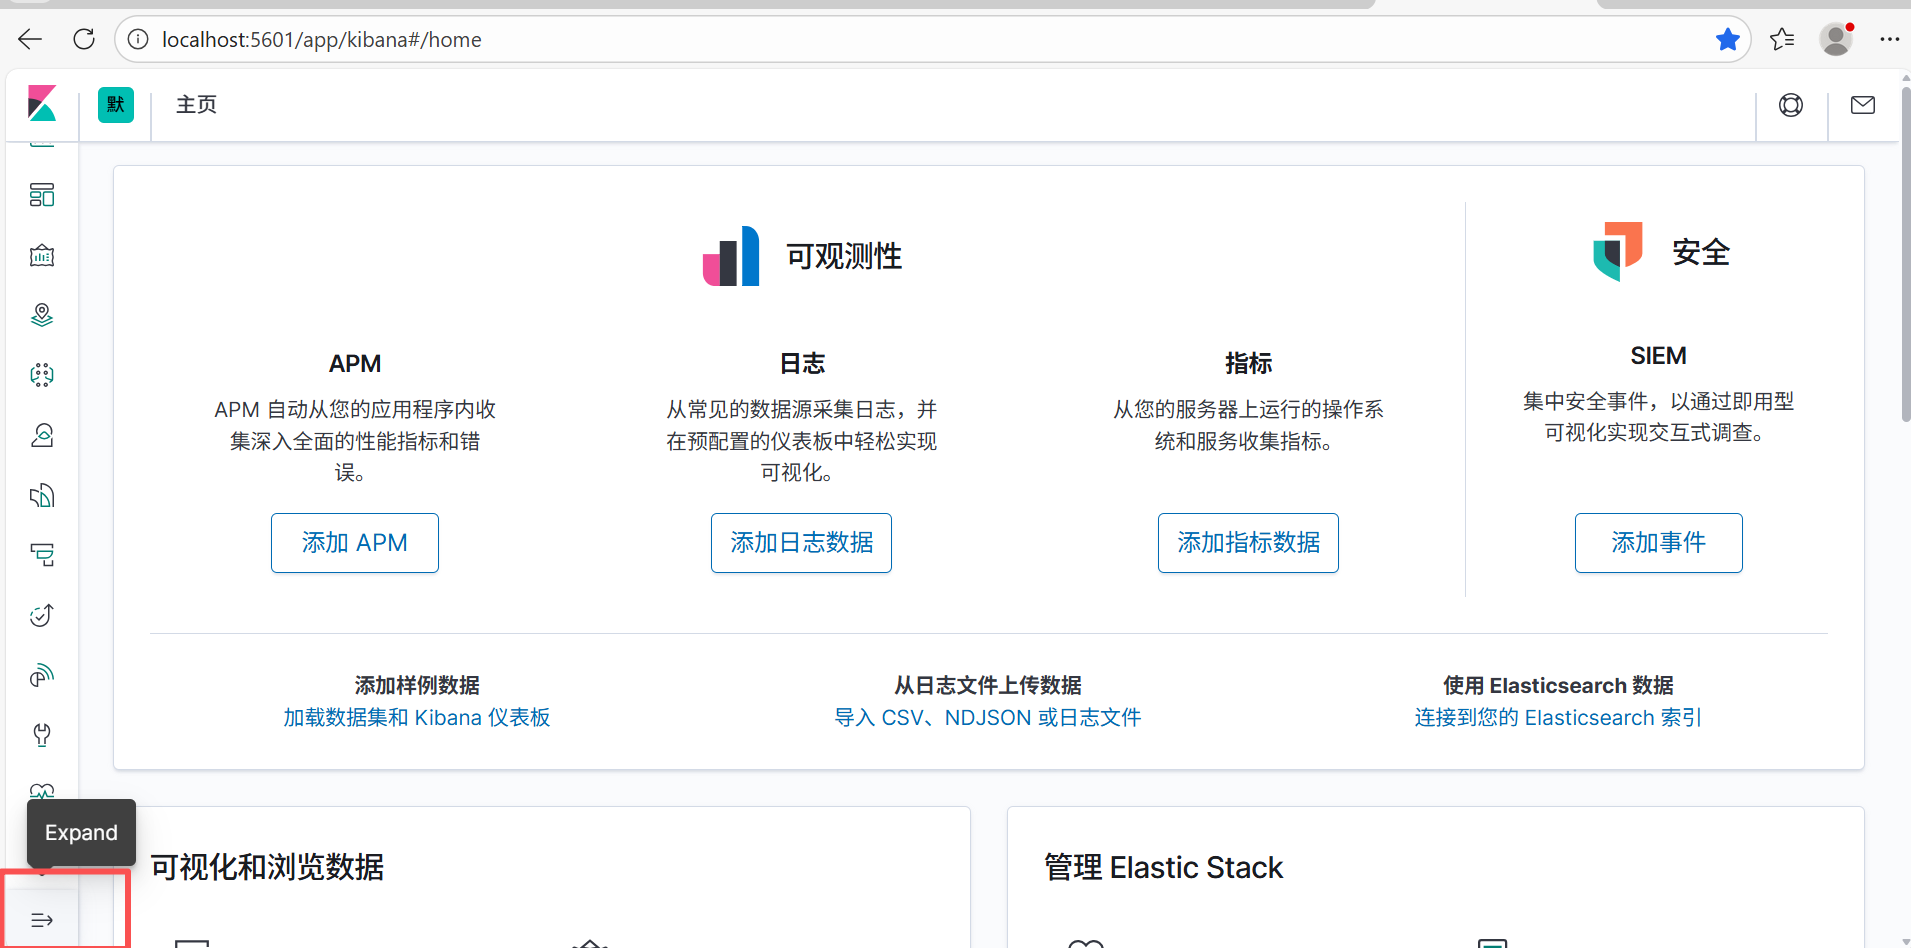Open Logs app from the side navigation
Screen dimensions: 1911x948
point(42,495)
